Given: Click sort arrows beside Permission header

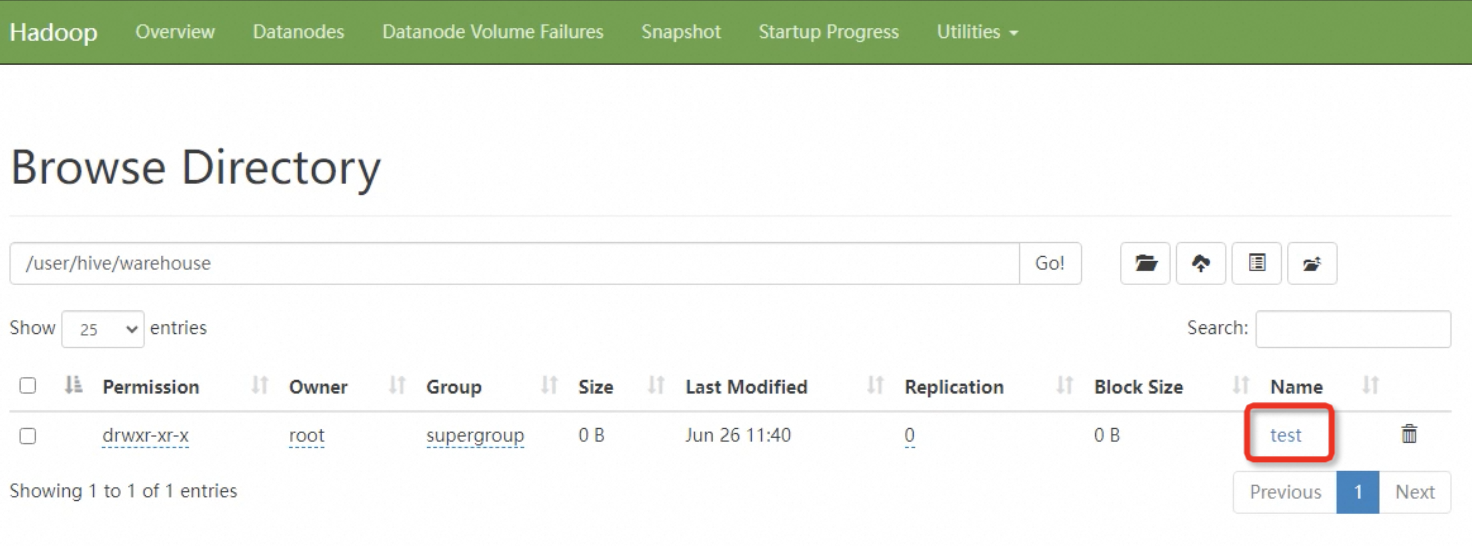Looking at the screenshot, I should [259, 387].
